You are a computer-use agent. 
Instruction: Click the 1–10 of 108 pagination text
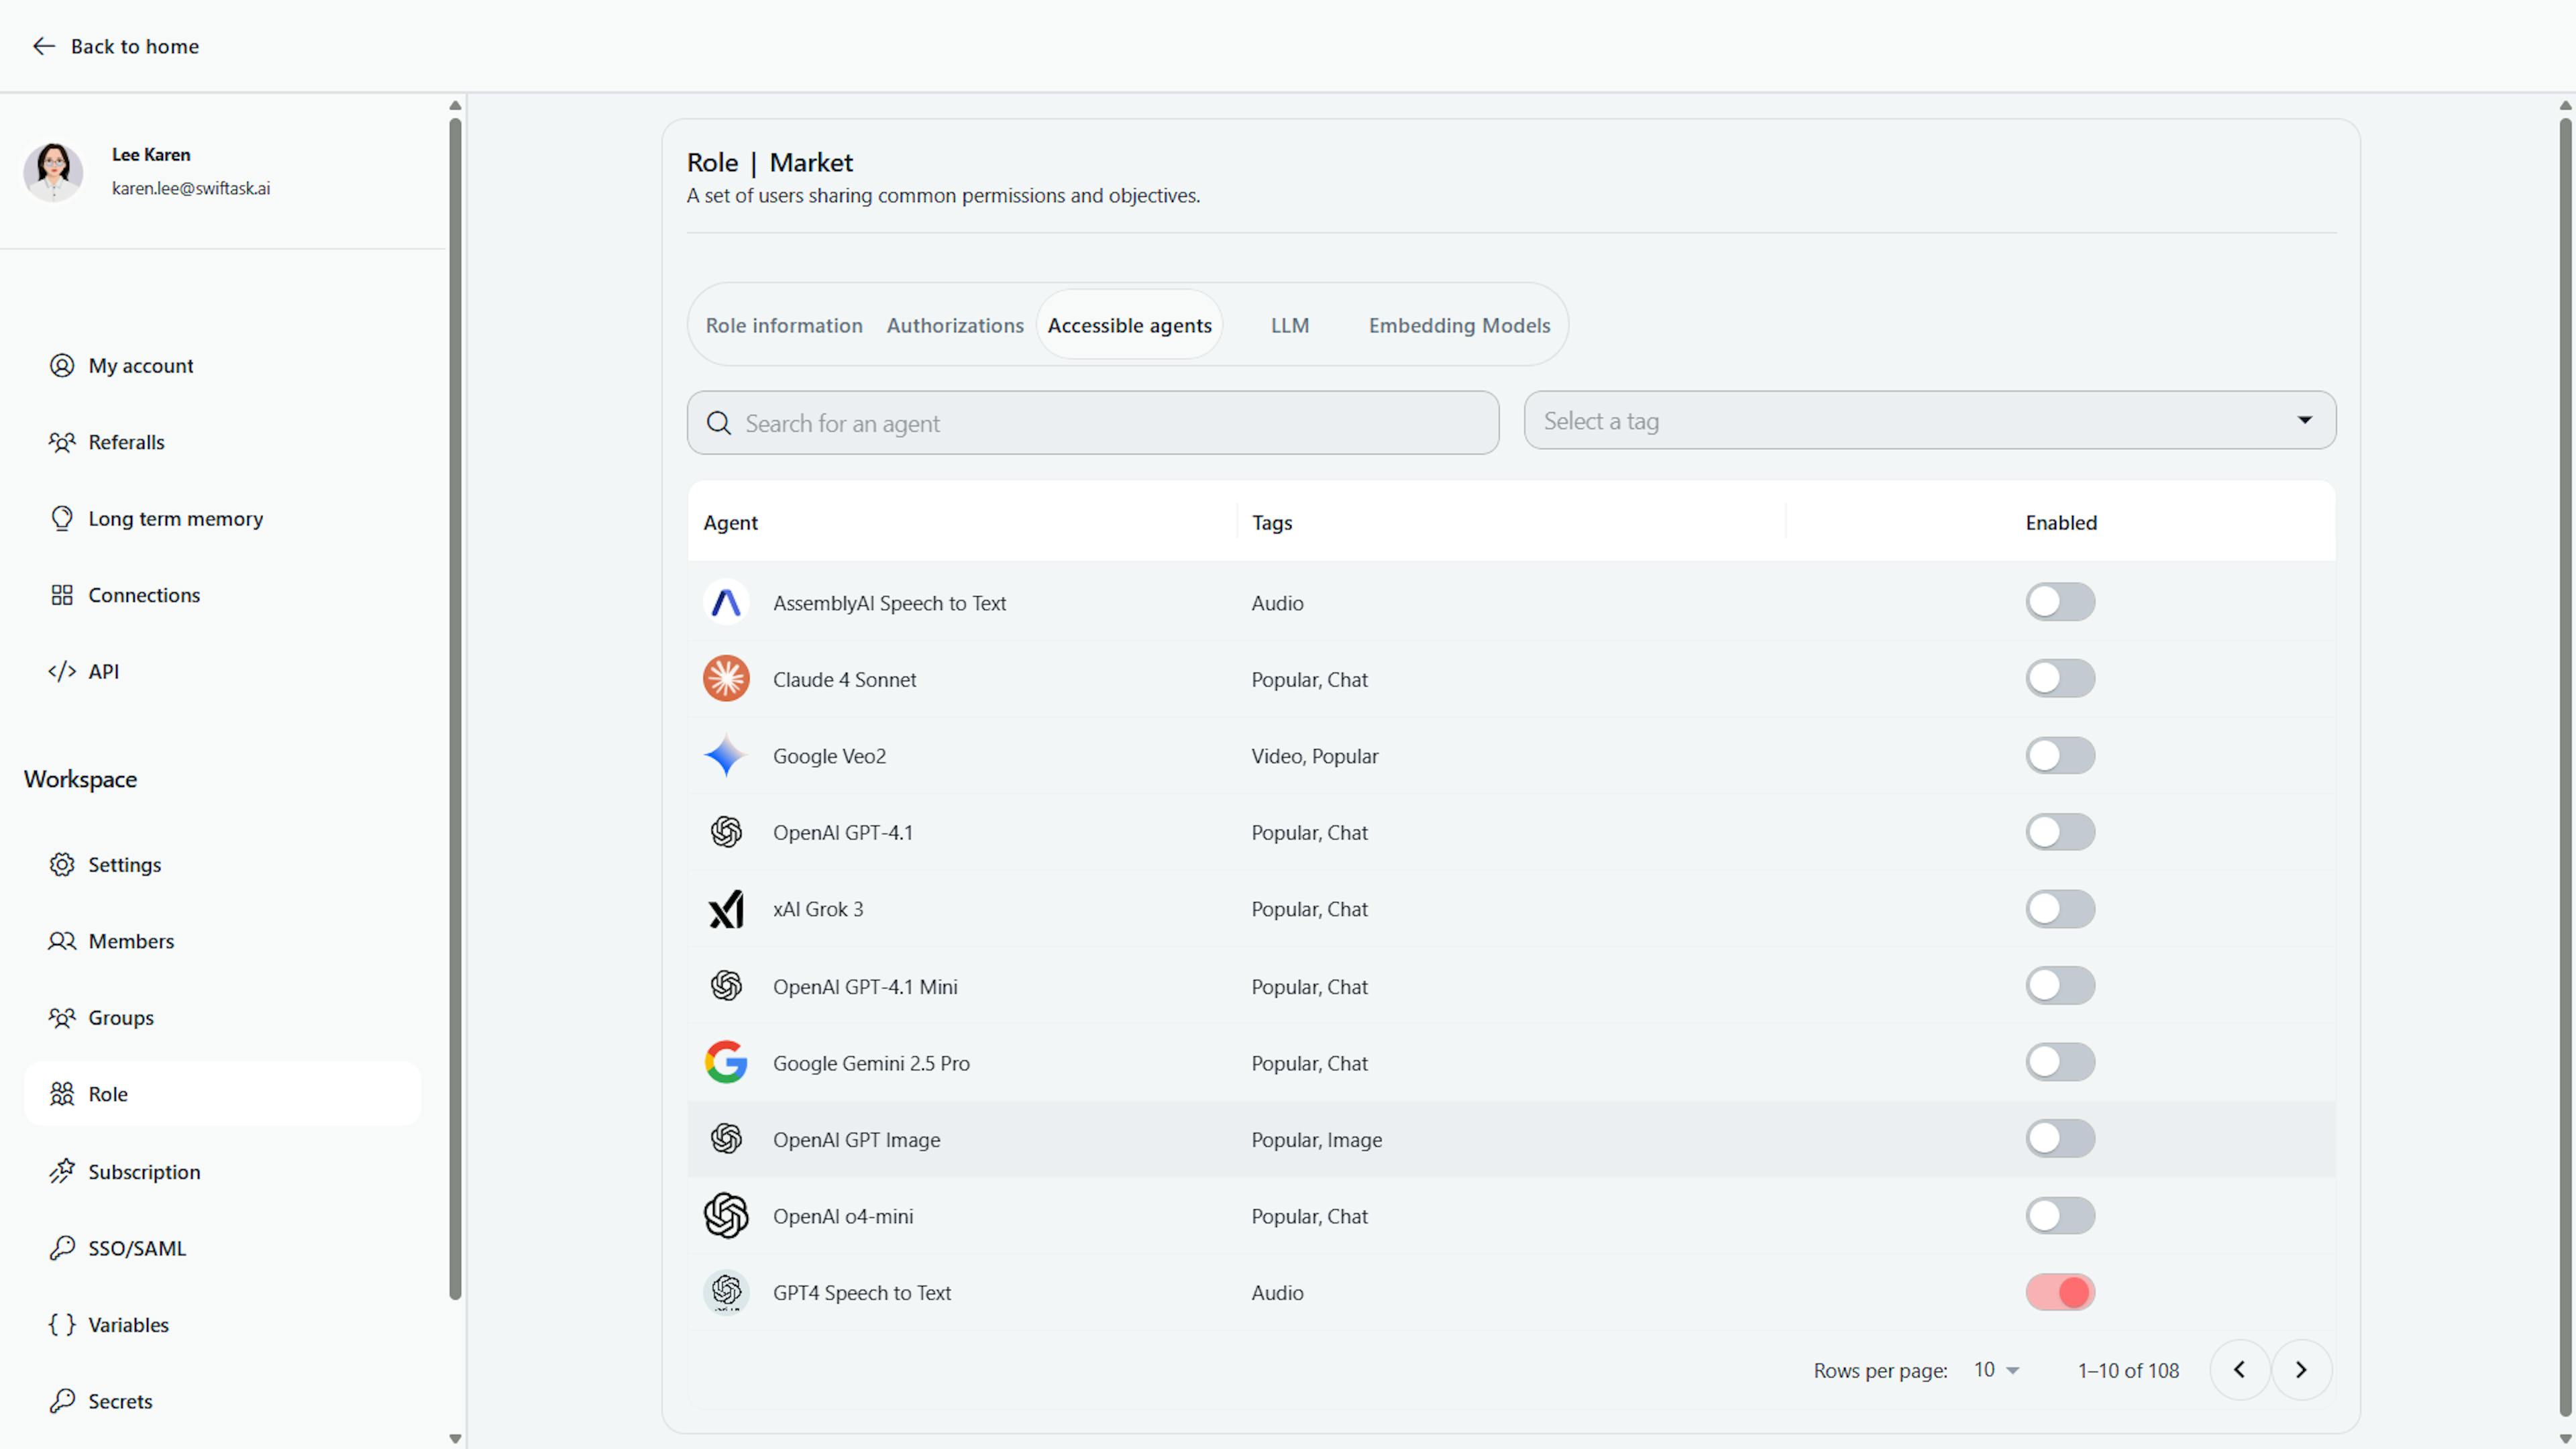coord(2128,1370)
